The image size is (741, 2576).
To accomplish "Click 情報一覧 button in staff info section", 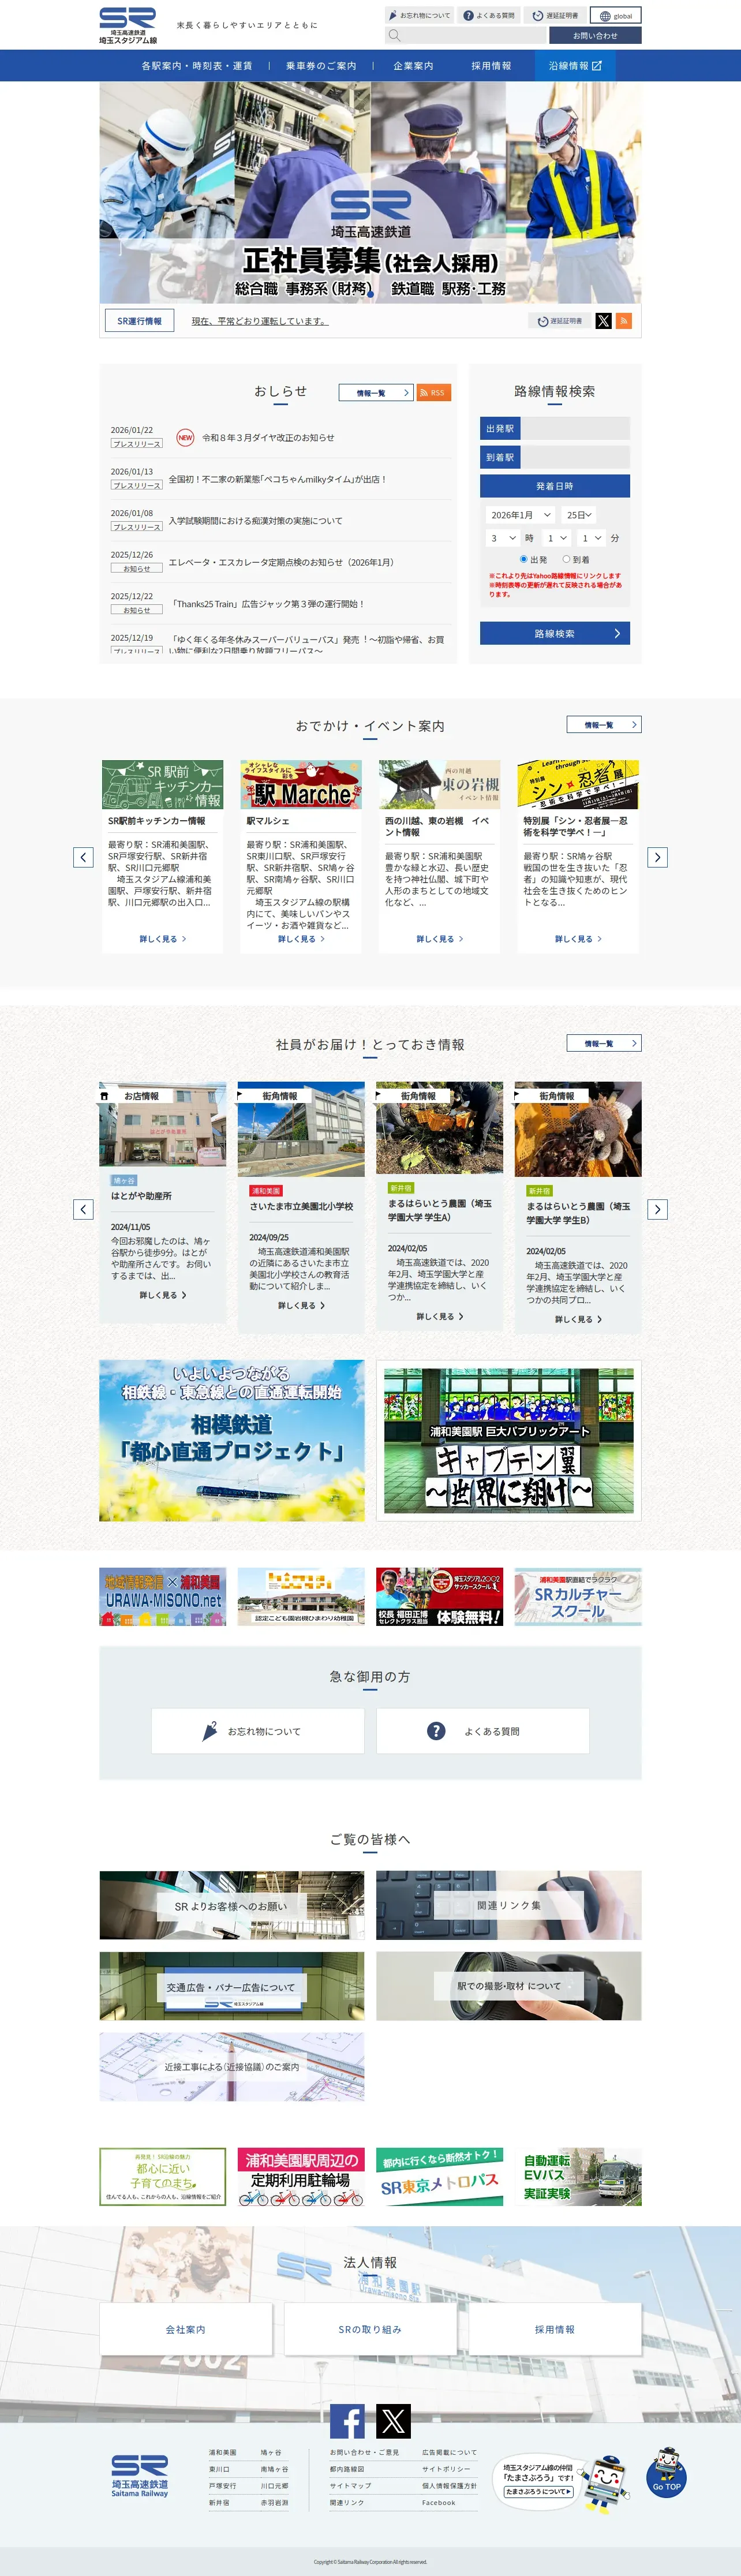I will [604, 1043].
